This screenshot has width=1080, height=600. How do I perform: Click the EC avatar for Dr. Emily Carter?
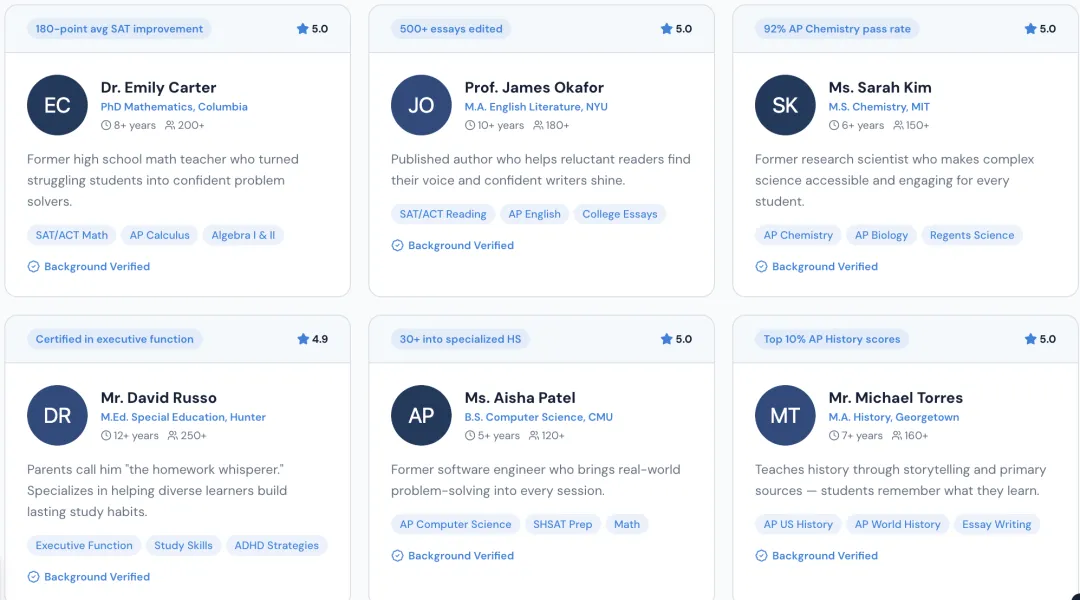click(57, 105)
